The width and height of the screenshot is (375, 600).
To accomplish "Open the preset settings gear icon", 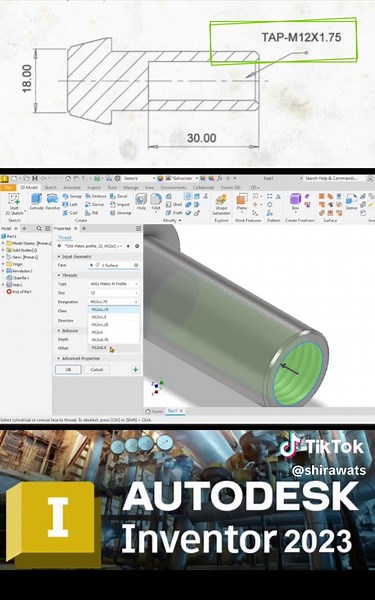I will (x=137, y=246).
